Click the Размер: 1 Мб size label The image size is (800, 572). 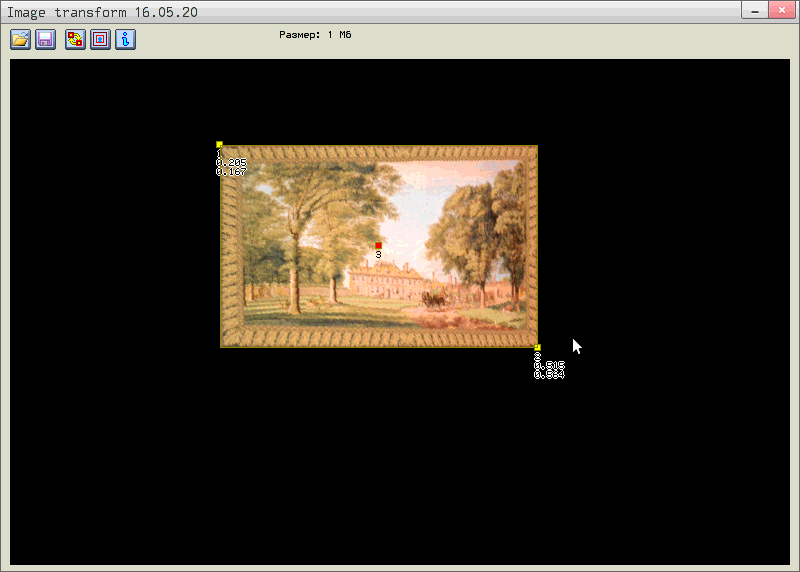(x=315, y=35)
